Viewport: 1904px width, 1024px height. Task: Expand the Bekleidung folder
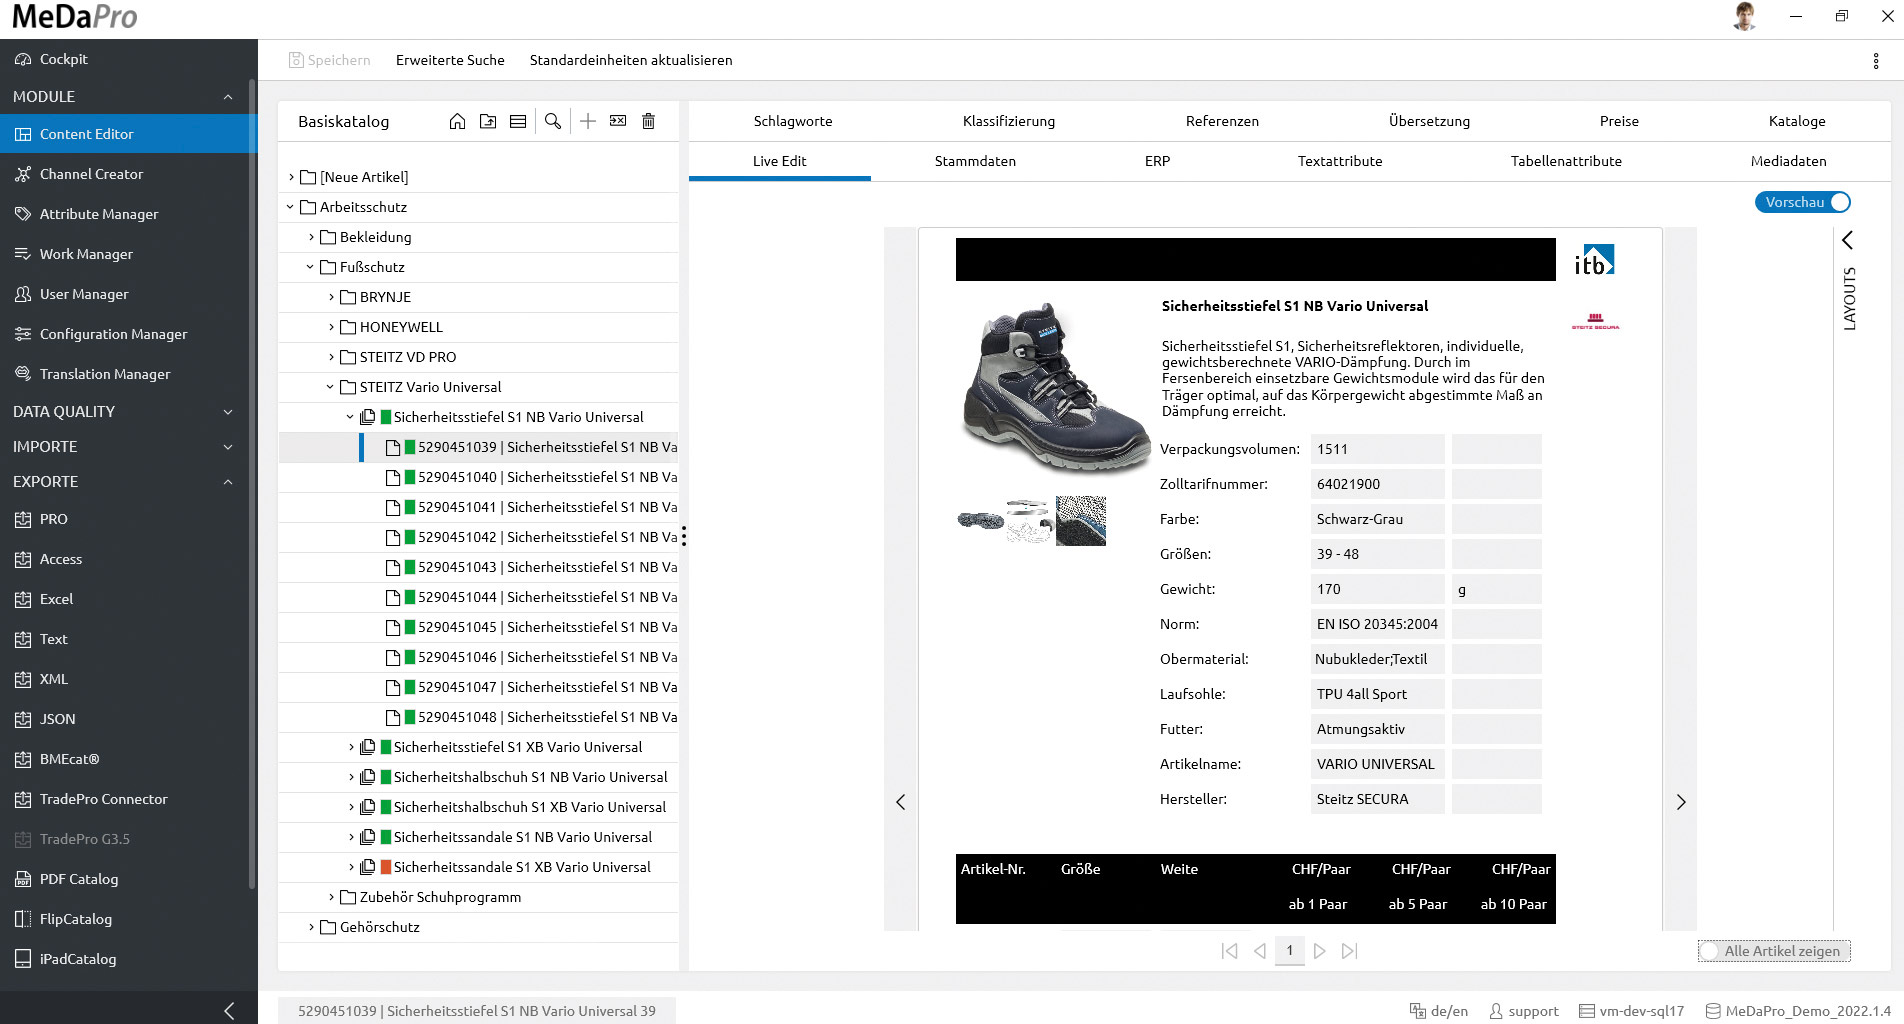(x=311, y=237)
